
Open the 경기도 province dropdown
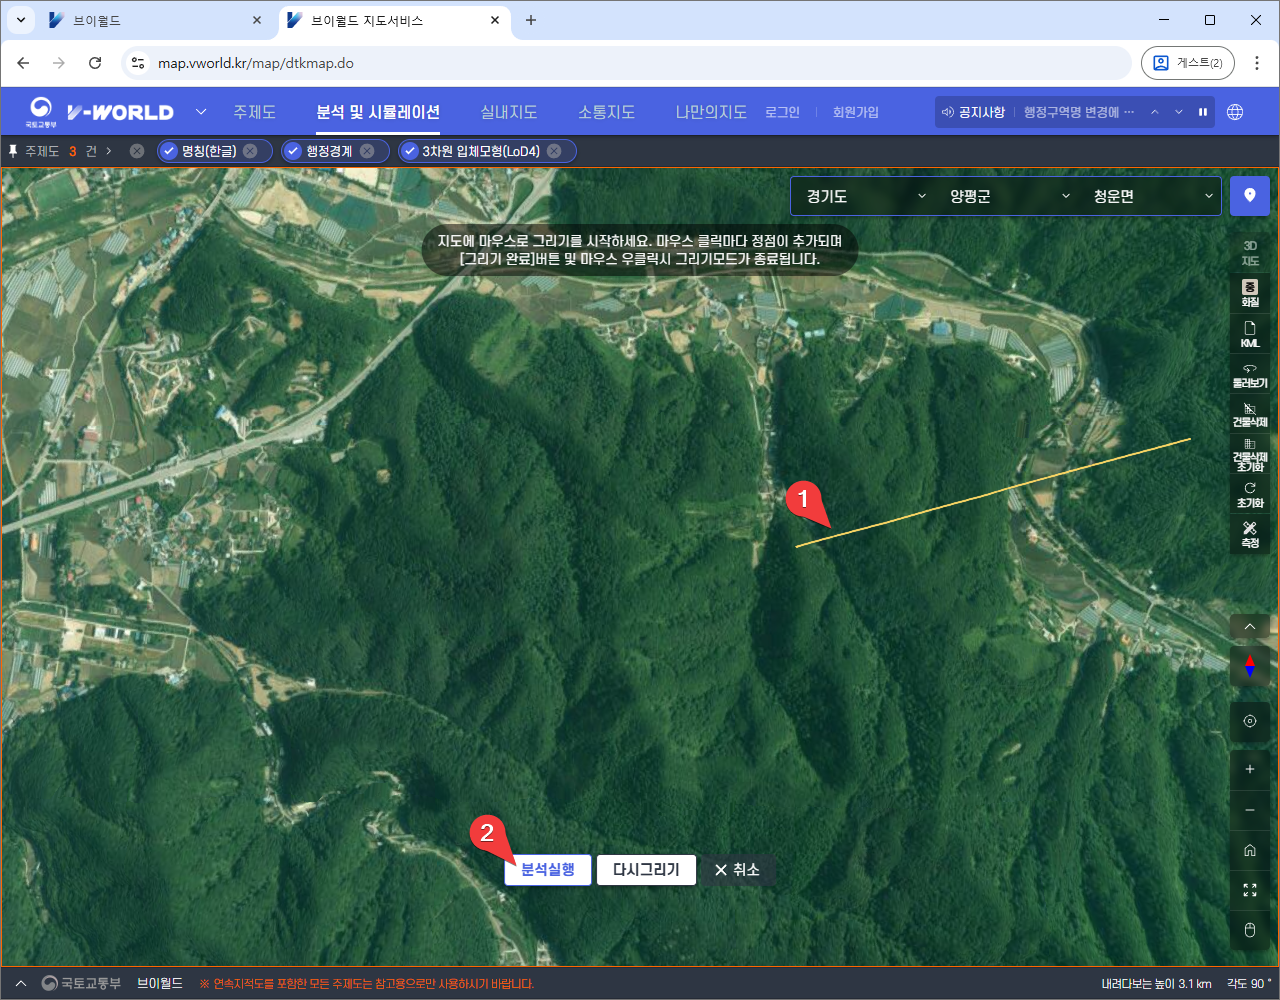tap(865, 196)
